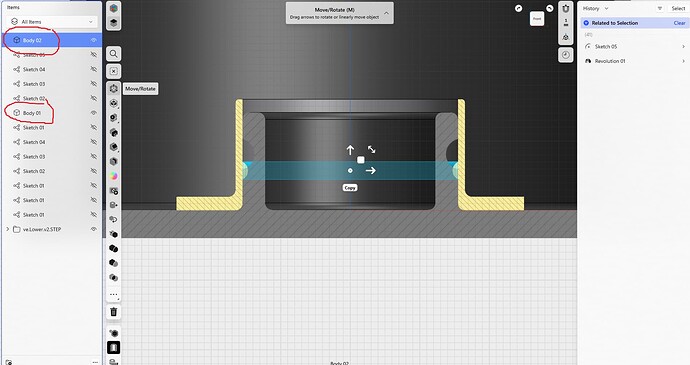The height and width of the screenshot is (365, 690).
Task: Open the color wheel tool
Action: pyautogui.click(x=114, y=176)
